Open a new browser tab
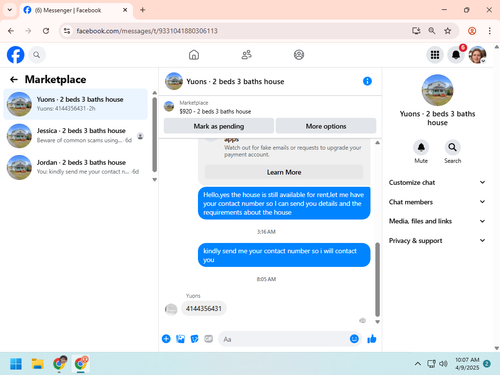Screen dimensions: 500x375 (143, 10)
